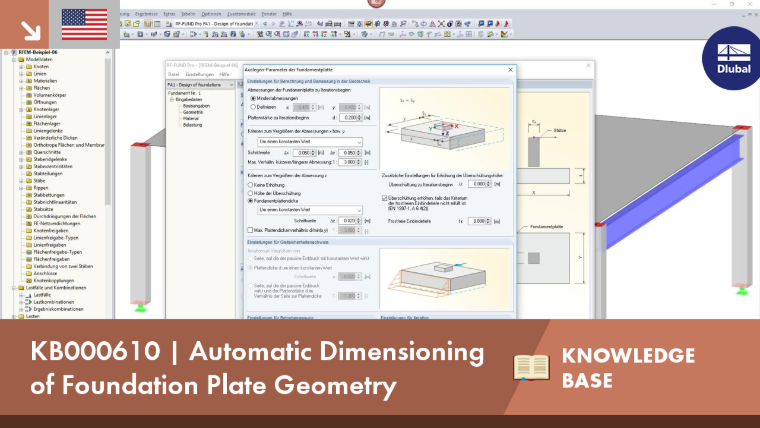Open the Materialien folder in navigator

pos(45,81)
